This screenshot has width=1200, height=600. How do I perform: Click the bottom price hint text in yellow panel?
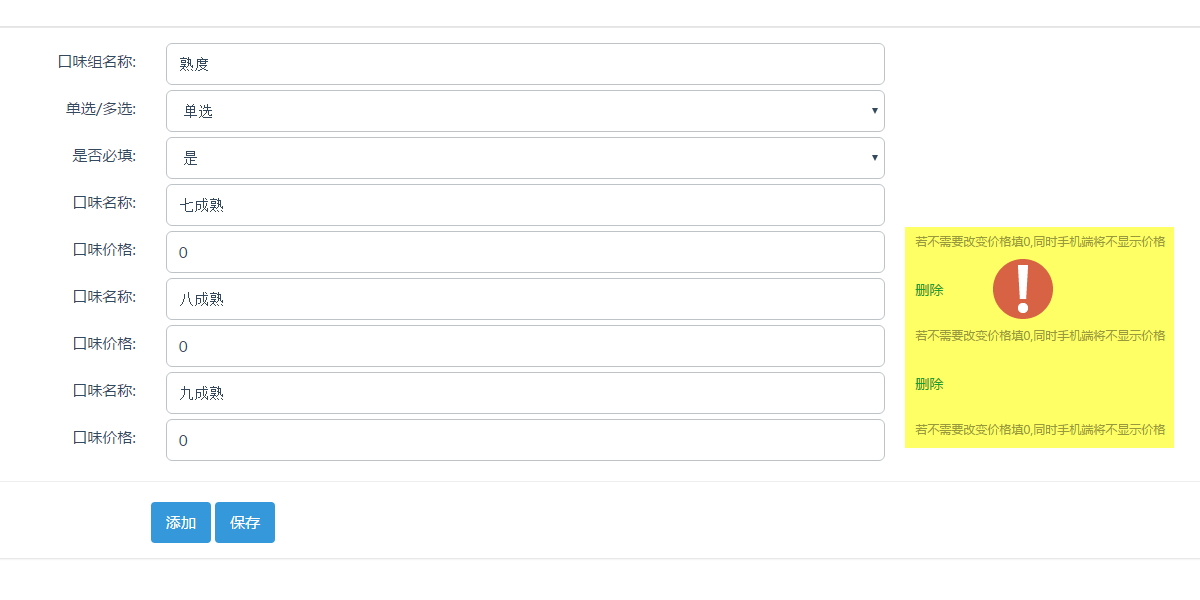[1040, 429]
